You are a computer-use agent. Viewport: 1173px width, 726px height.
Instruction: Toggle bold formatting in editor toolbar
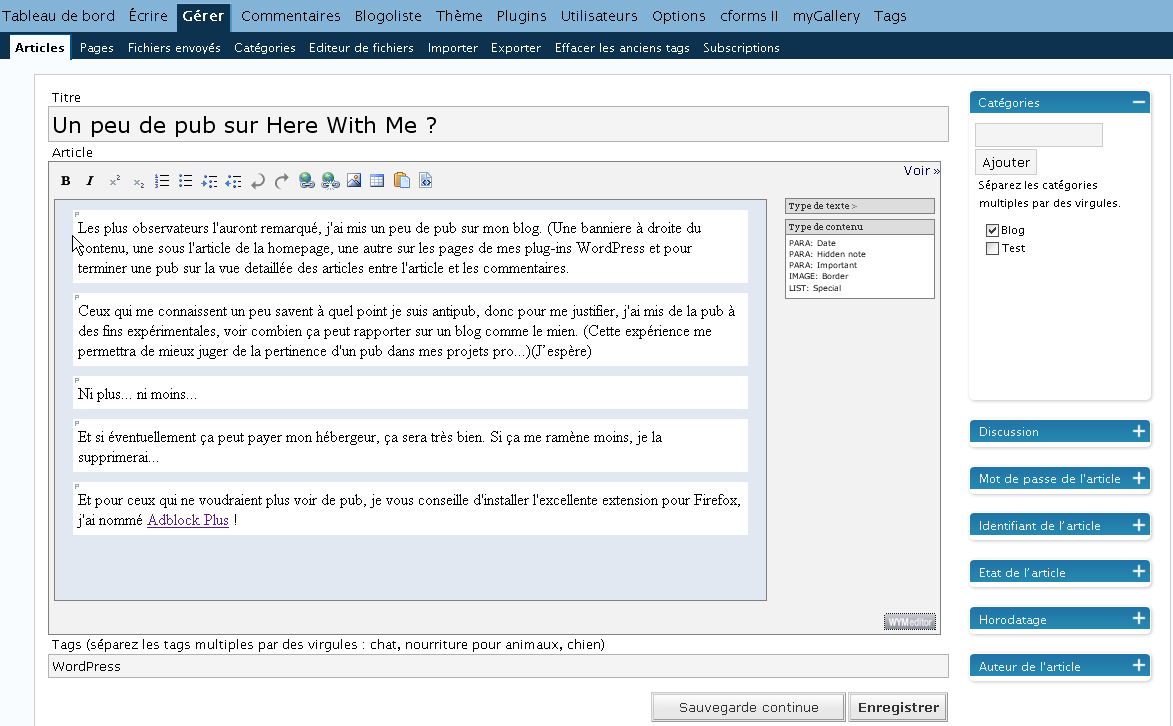click(65, 181)
